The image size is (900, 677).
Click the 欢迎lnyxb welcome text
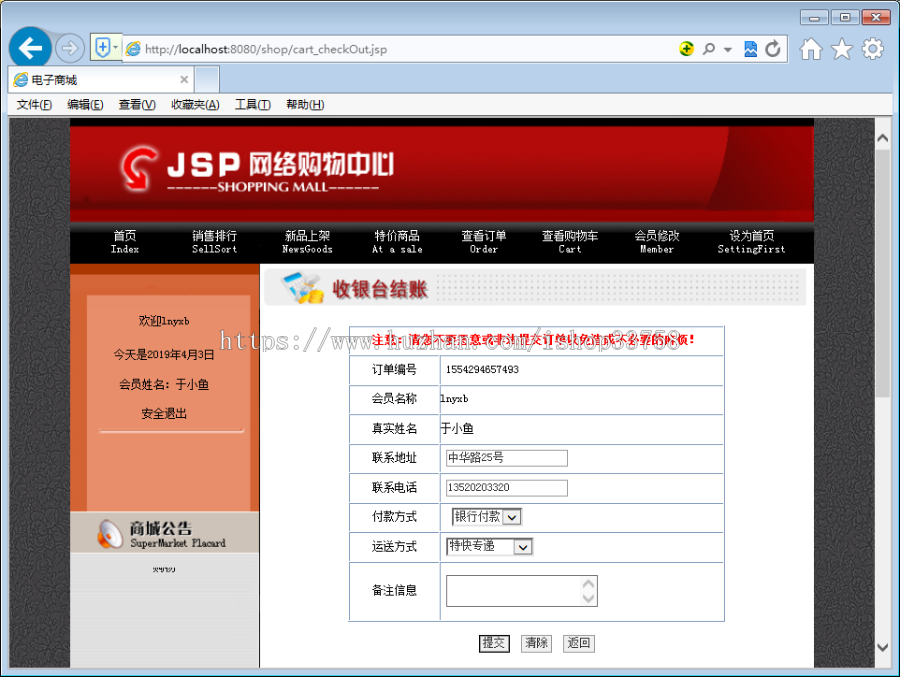[x=164, y=321]
